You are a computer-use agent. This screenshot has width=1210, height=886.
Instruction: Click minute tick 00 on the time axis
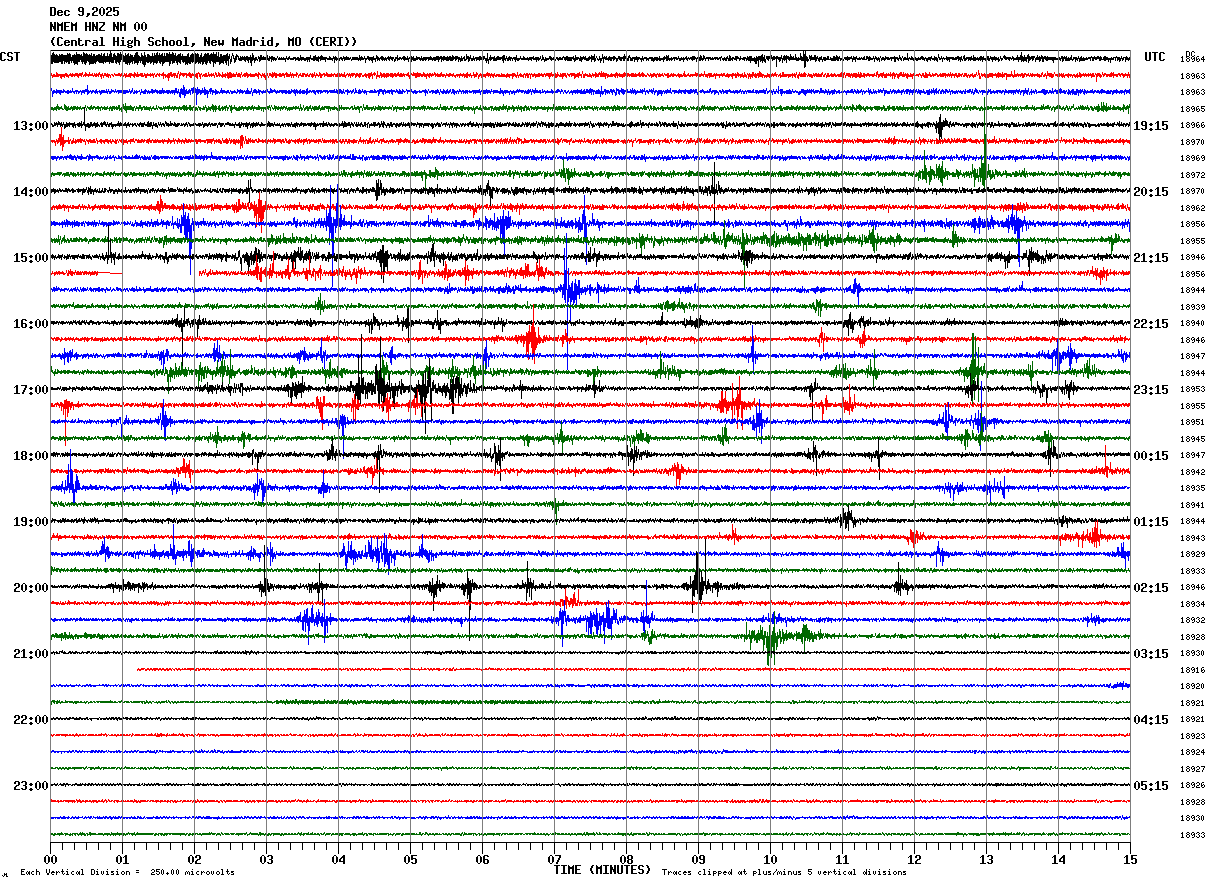pyautogui.click(x=50, y=859)
